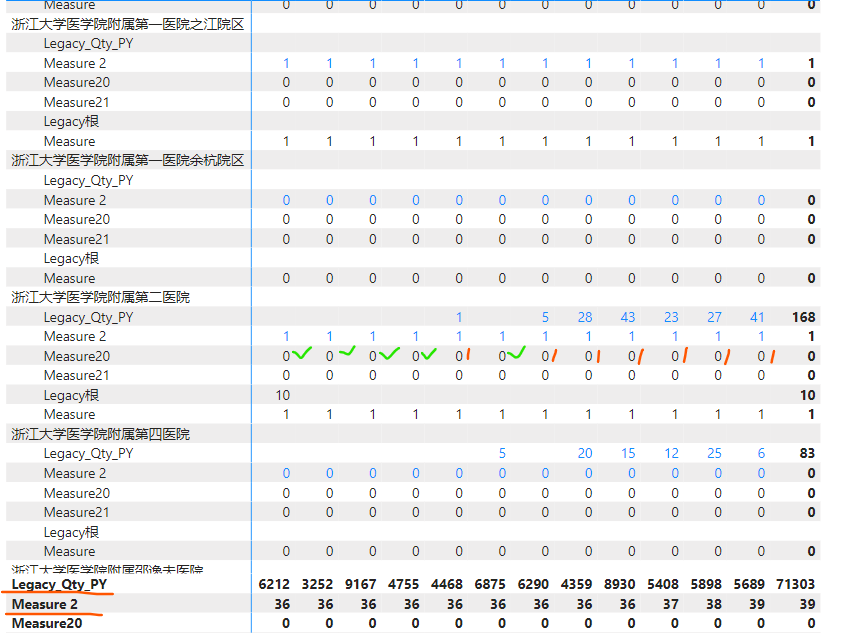Select the value 6 in 第四医院 Legacy_Qty_PY

[x=761, y=454]
